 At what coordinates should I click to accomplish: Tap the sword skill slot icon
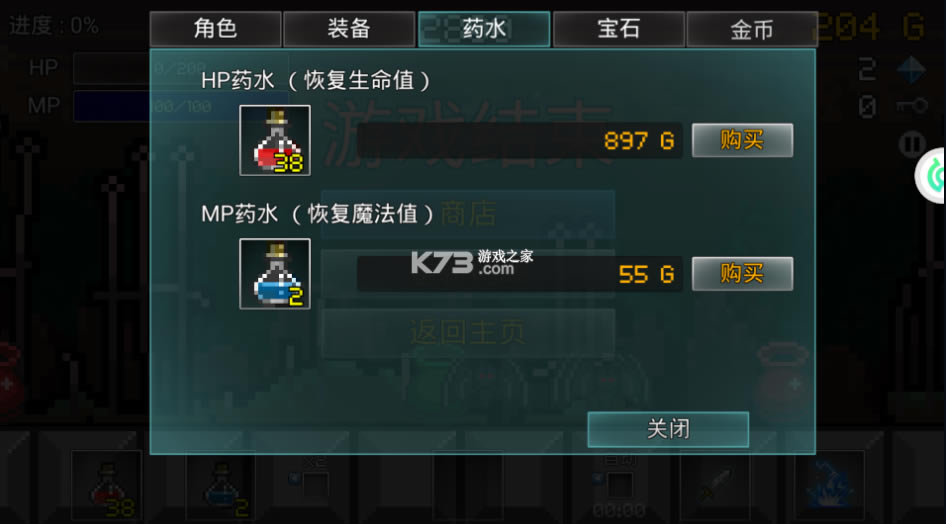pos(716,486)
